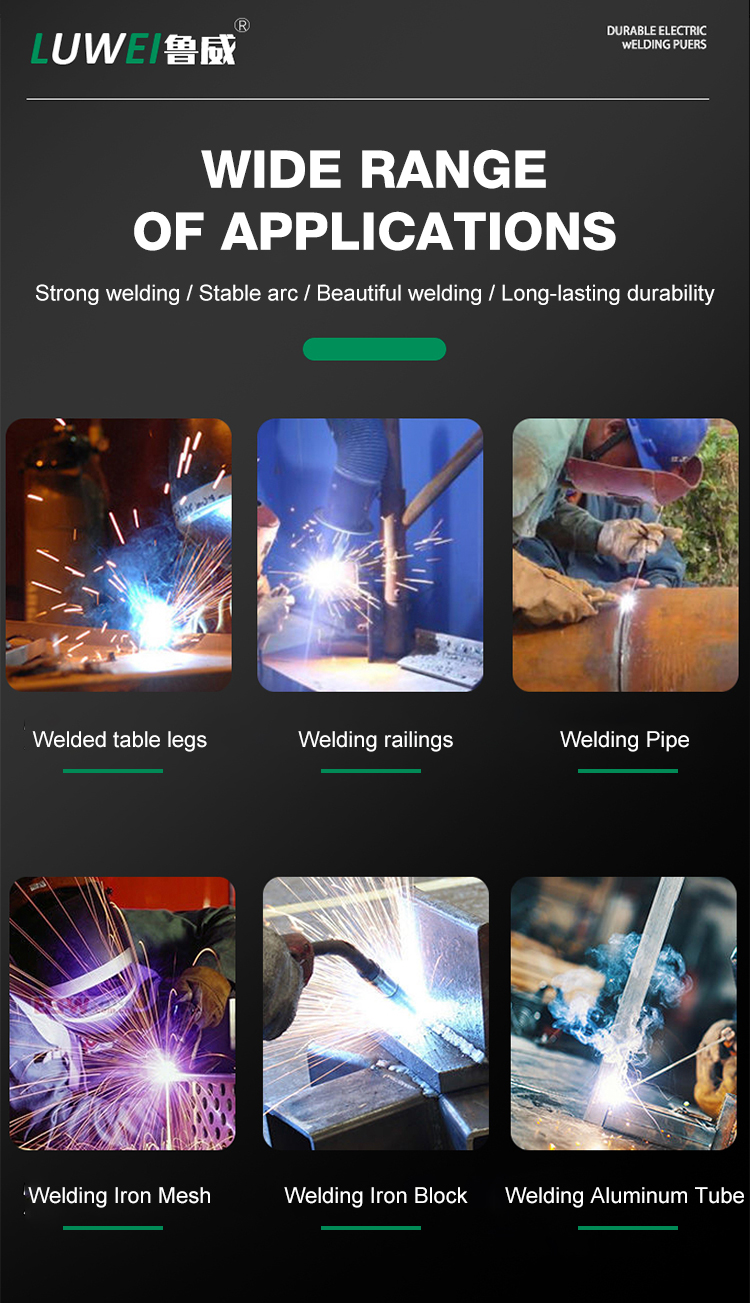Click the Welded table legs caption
Image resolution: width=750 pixels, height=1303 pixels.
(120, 740)
